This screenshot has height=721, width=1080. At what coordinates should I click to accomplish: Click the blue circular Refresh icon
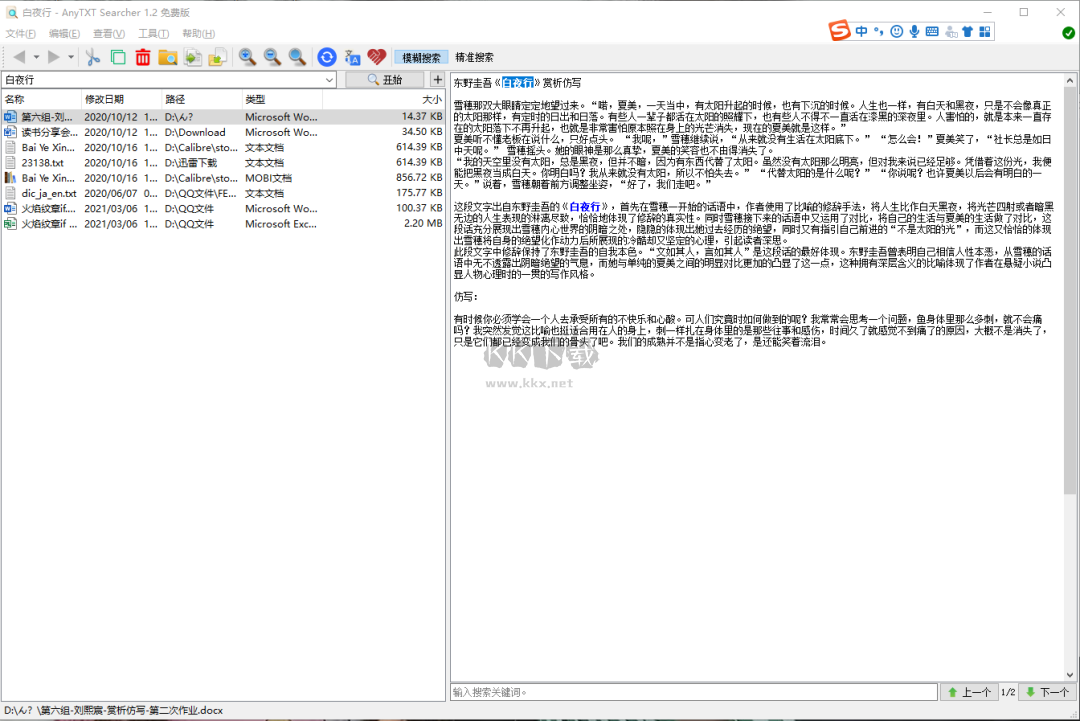327,57
